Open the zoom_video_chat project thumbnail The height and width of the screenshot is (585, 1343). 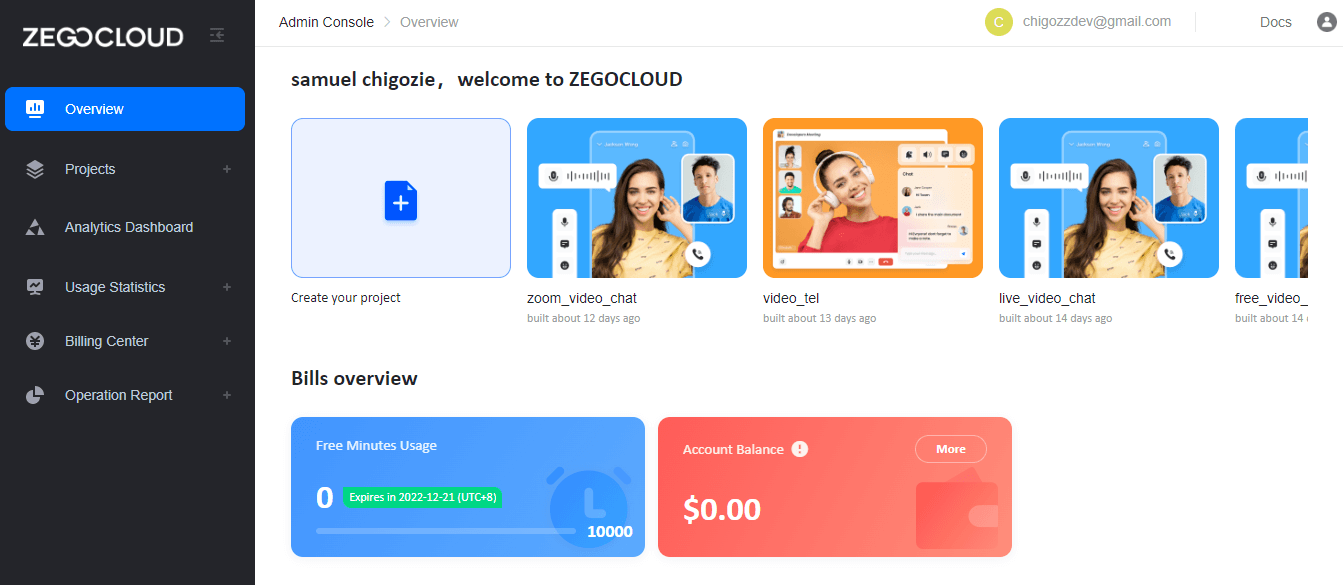click(636, 197)
